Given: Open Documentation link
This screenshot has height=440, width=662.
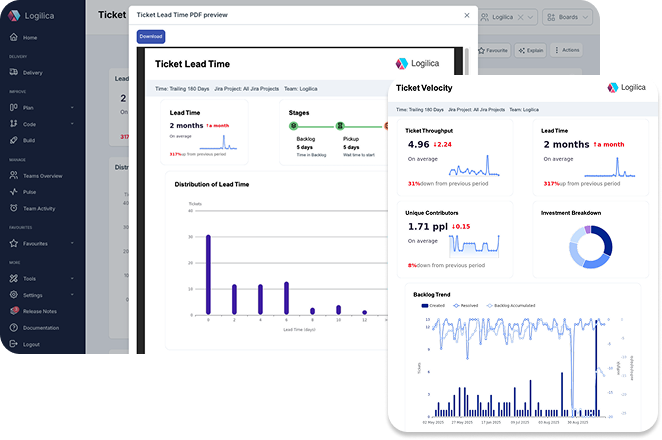Looking at the screenshot, I should coord(41,328).
